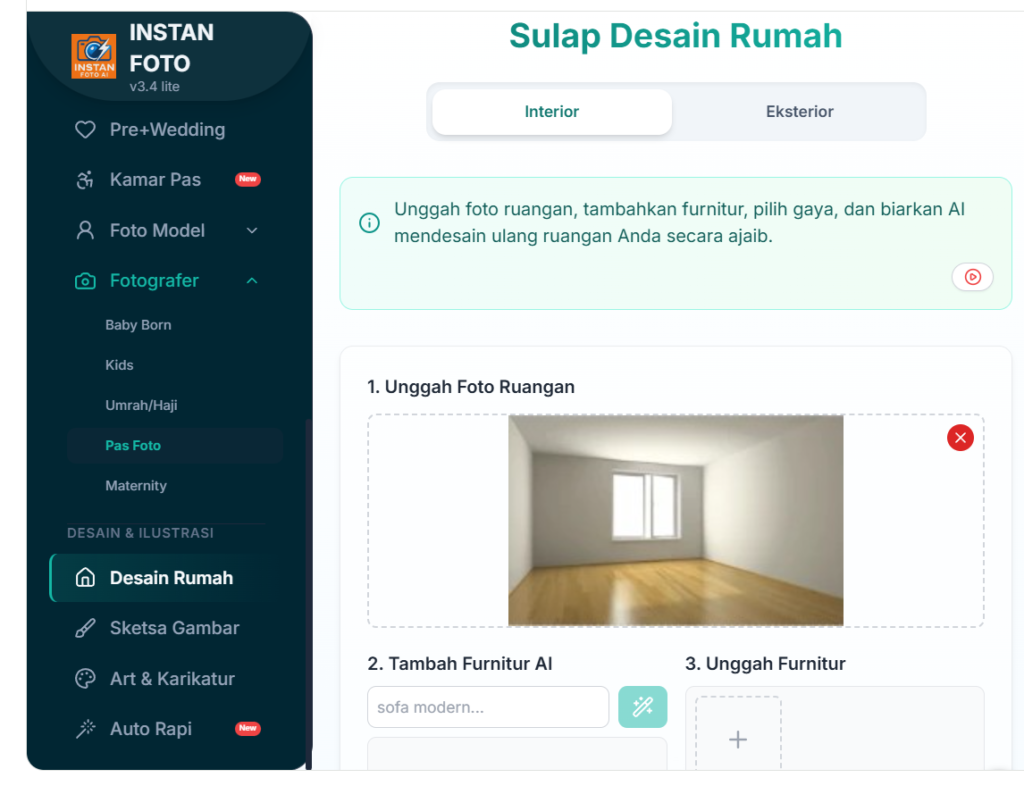Image resolution: width=1024 pixels, height=786 pixels.
Task: Click the palette icon beside Art & Karikatur
Action: tap(85, 679)
